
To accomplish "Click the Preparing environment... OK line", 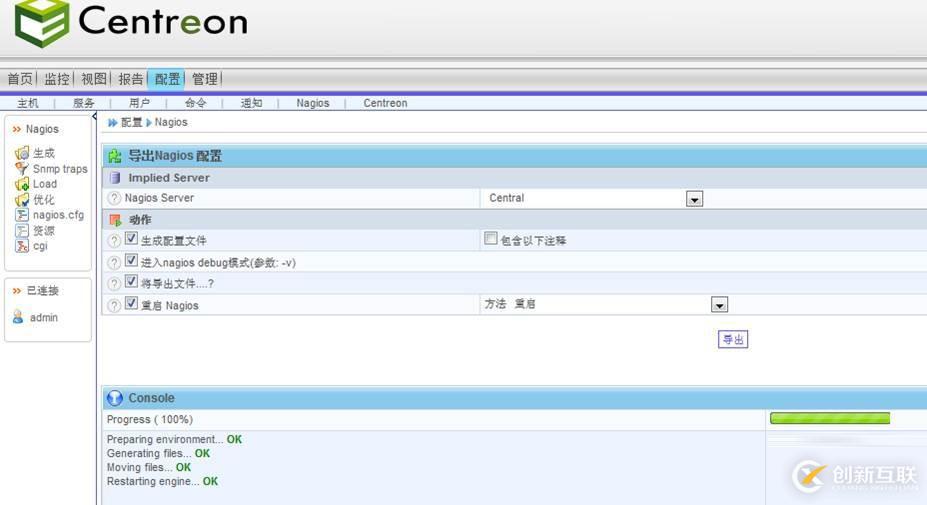I will coord(174,439).
